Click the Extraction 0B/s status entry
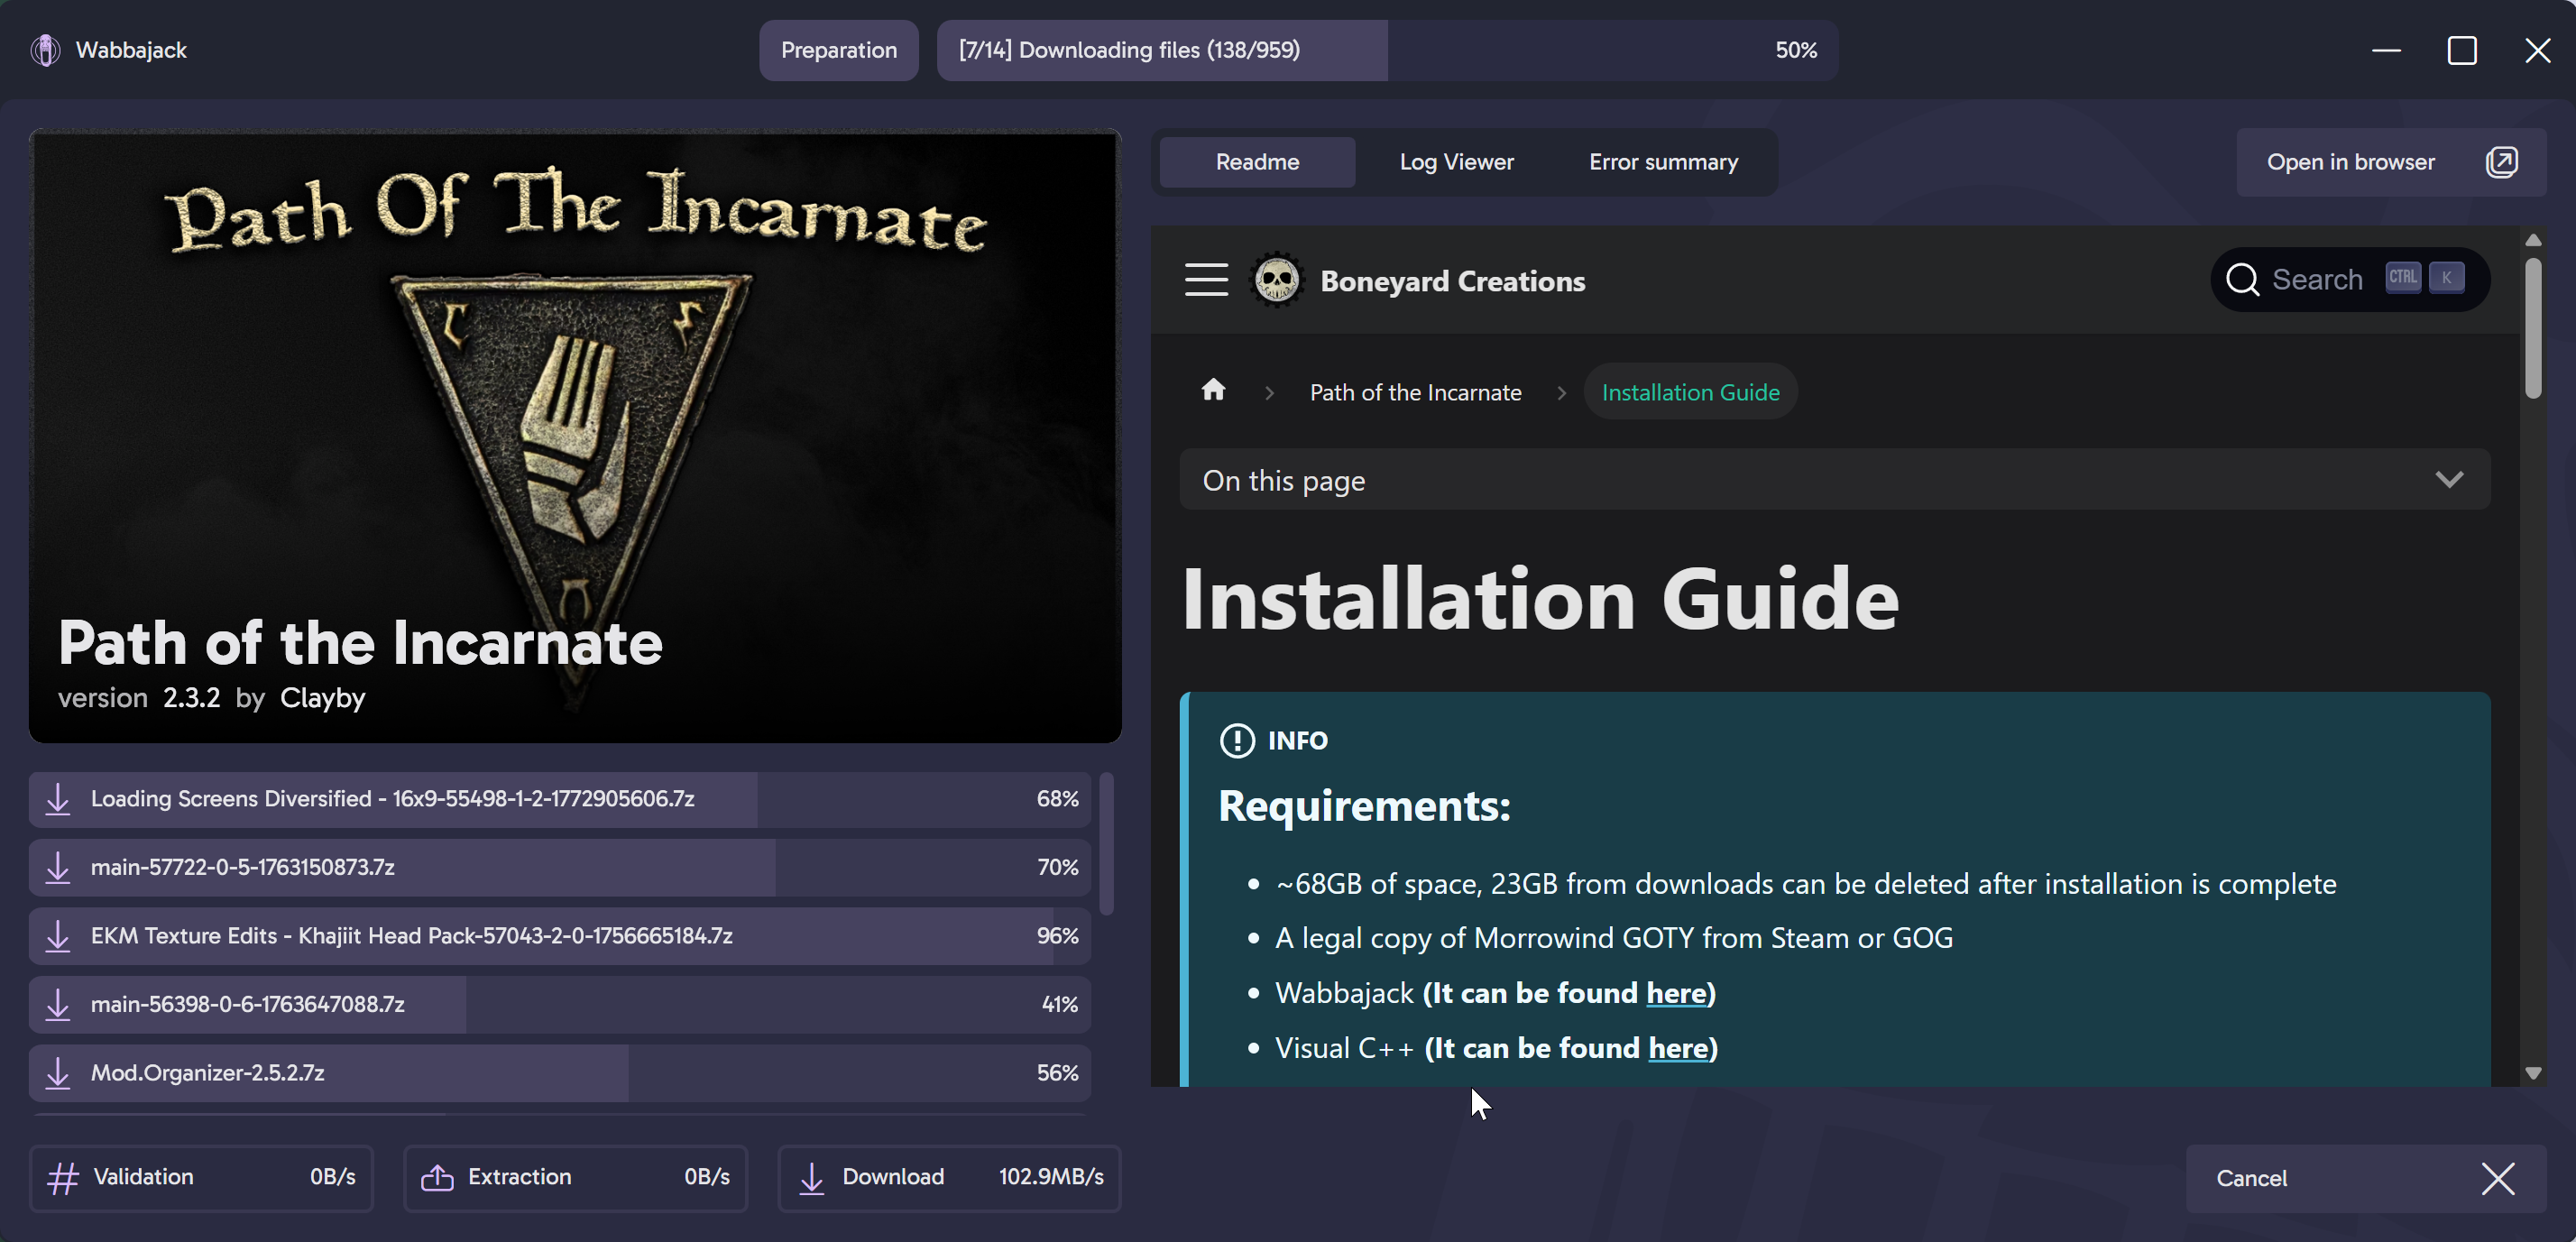 point(575,1178)
